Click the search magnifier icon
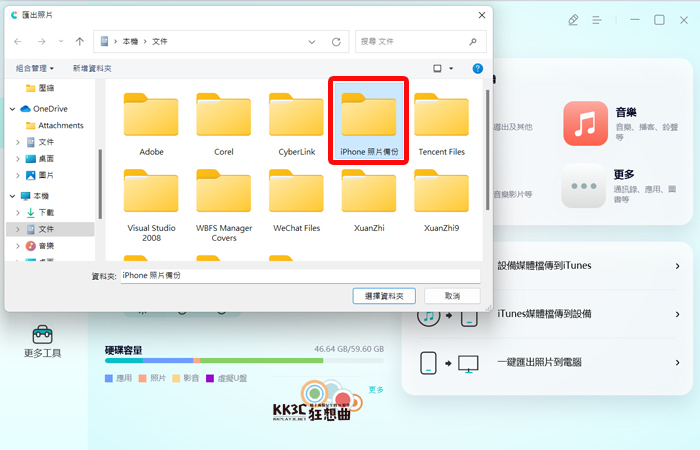 coord(473,42)
